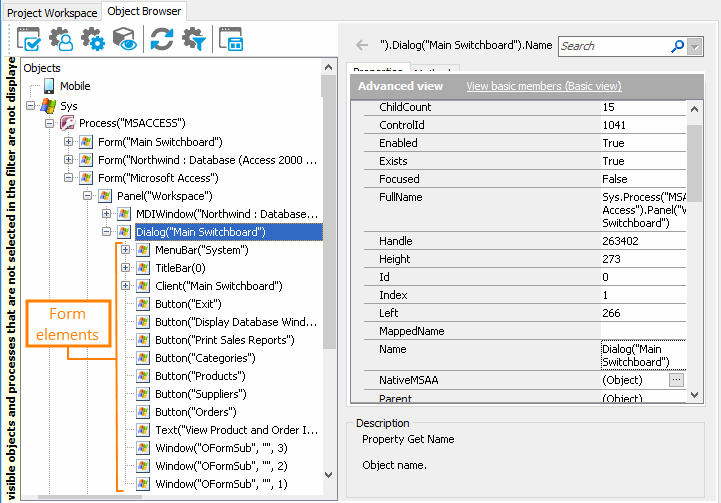The width and height of the screenshot is (721, 503).
Task: Open the Search box dropdown arrow
Action: (x=695, y=46)
